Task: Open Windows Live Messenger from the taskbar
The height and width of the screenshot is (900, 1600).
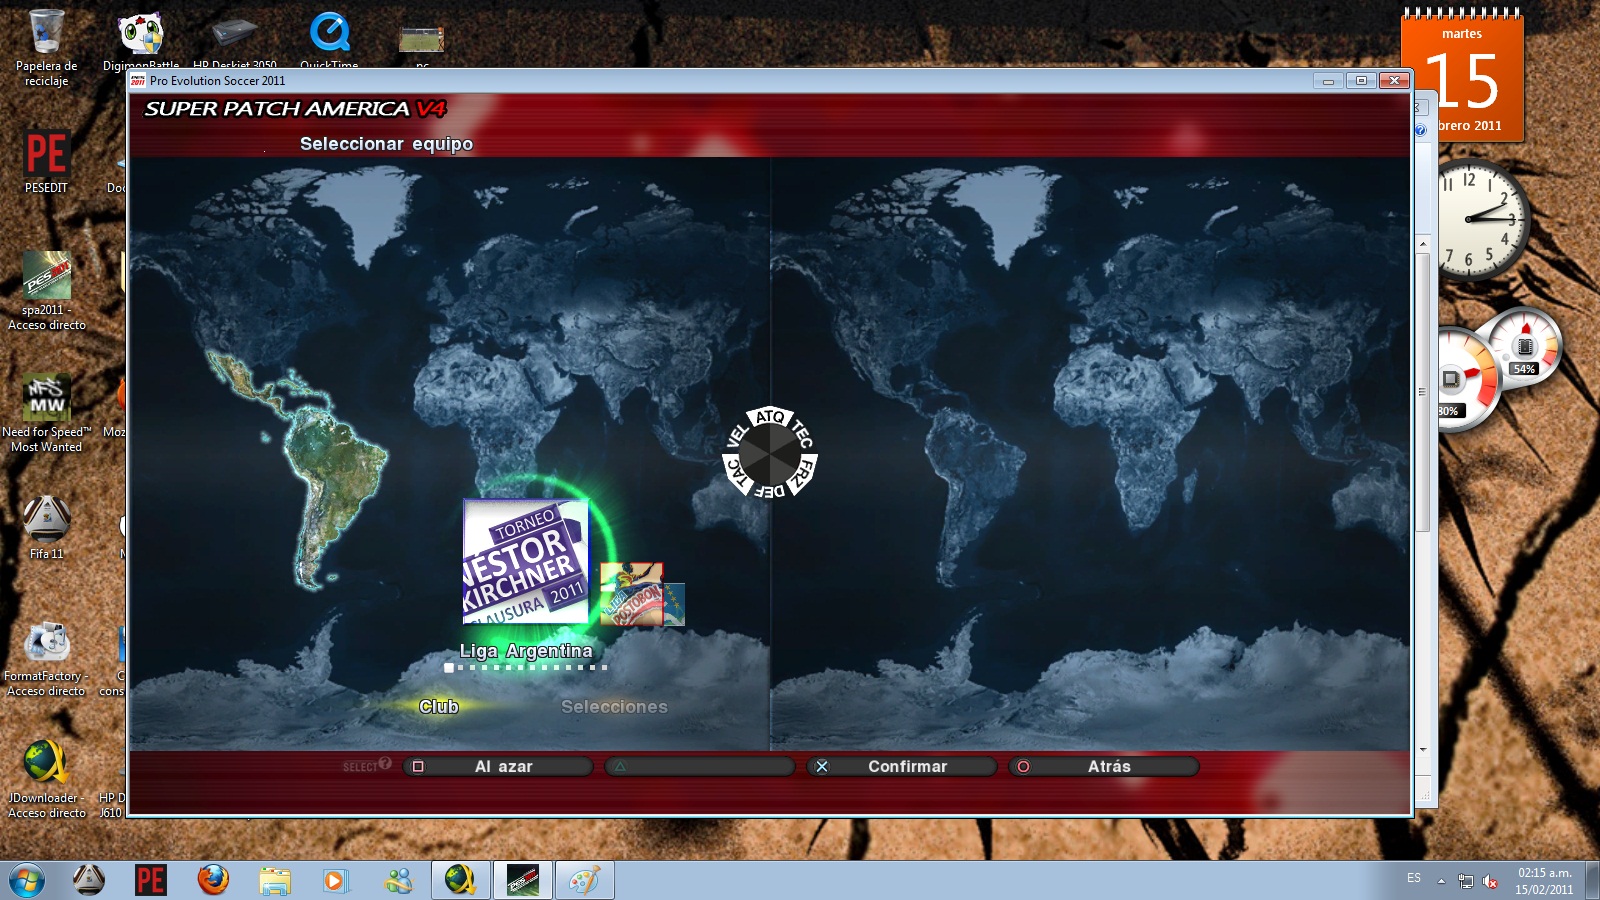Action: 398,880
